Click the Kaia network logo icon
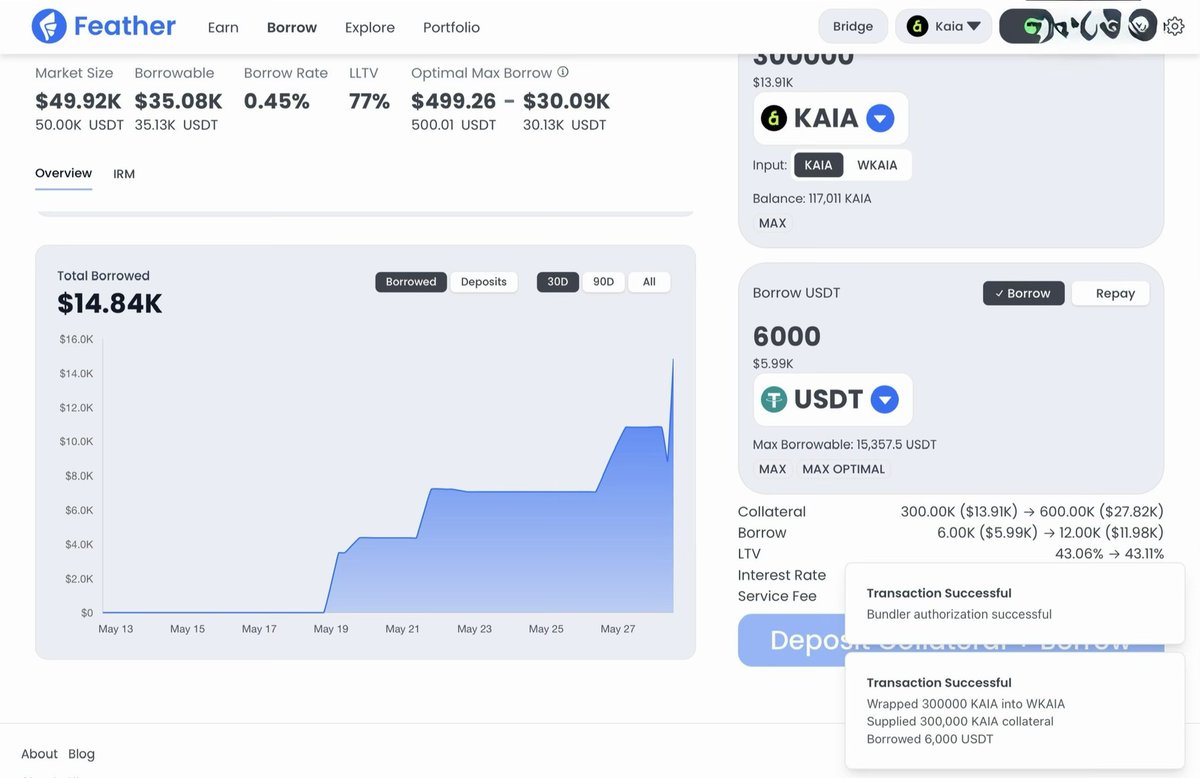The height and width of the screenshot is (778, 1200). [x=917, y=26]
